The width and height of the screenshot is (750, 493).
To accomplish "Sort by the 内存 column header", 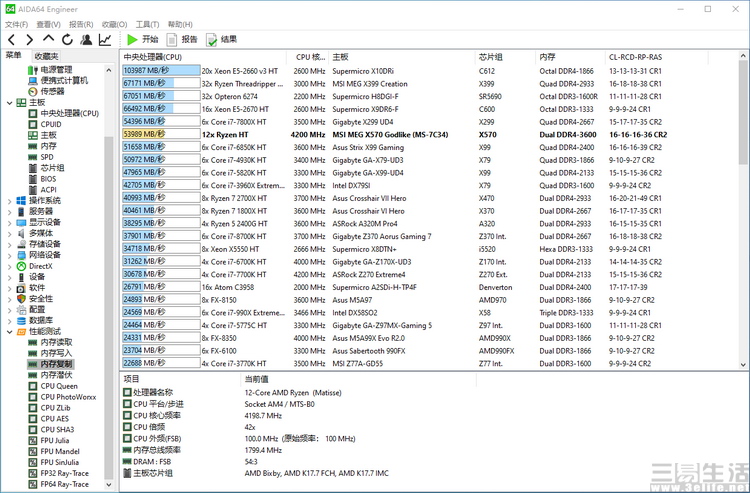I will pos(570,57).
